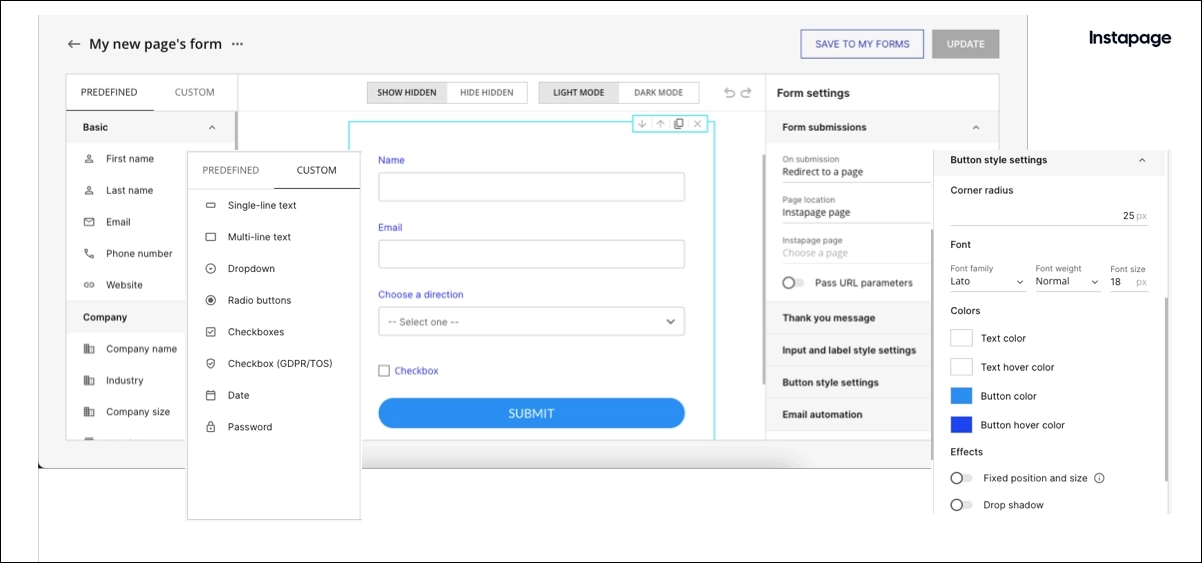Open the Text color swatch

coord(961,338)
